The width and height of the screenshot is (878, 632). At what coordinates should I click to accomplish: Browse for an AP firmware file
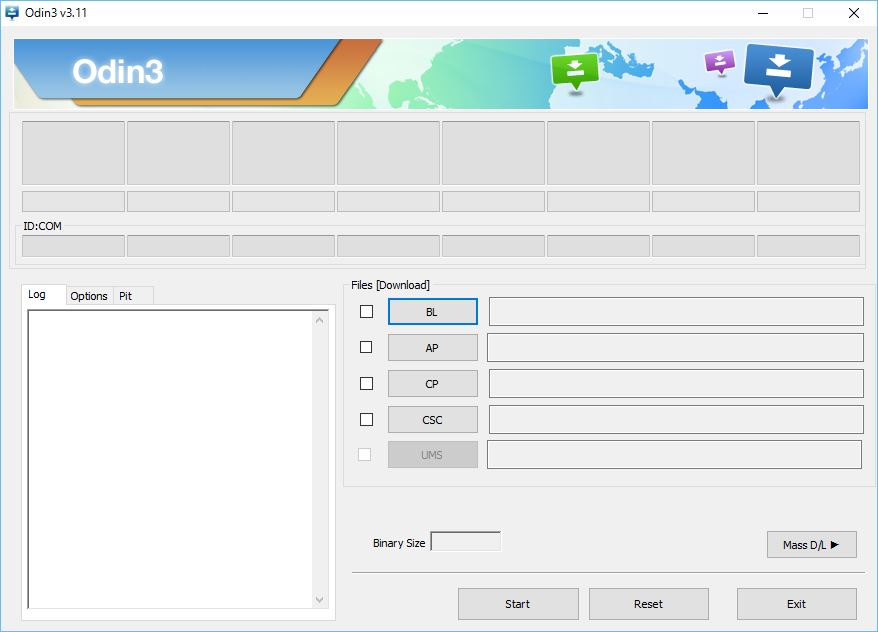[x=433, y=348]
